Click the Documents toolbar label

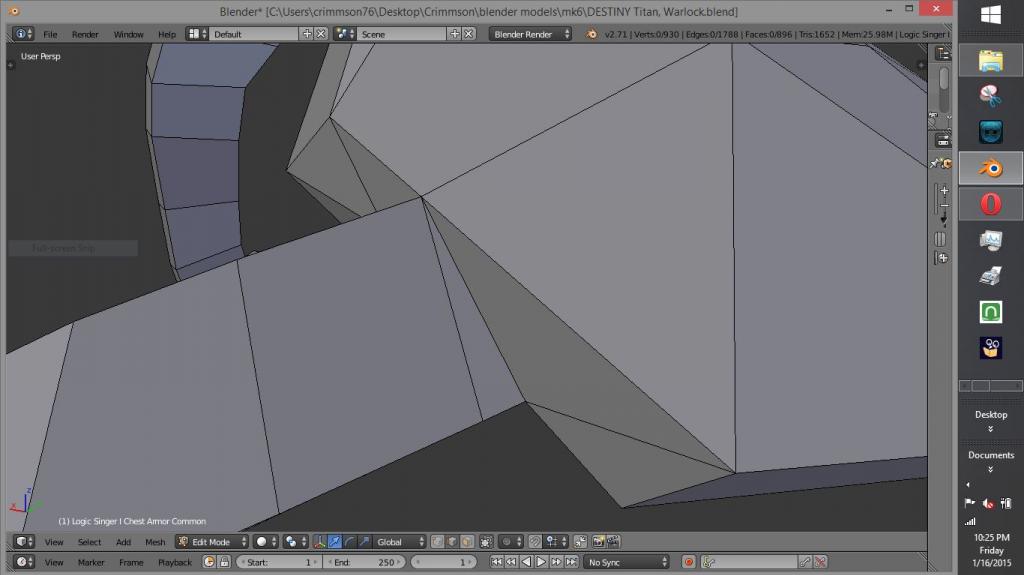990,455
